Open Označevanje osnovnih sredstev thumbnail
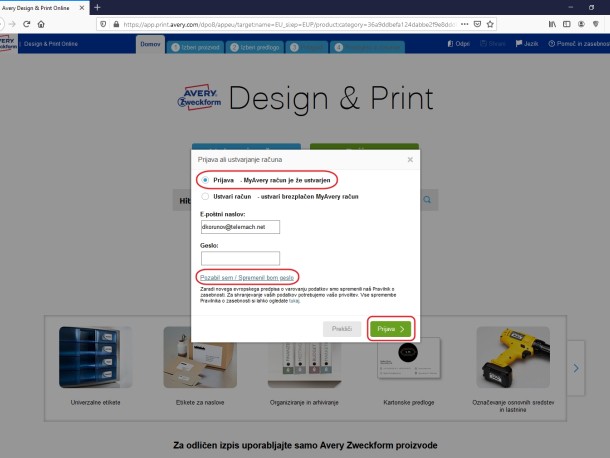This screenshot has height=458, width=610. [x=513, y=357]
